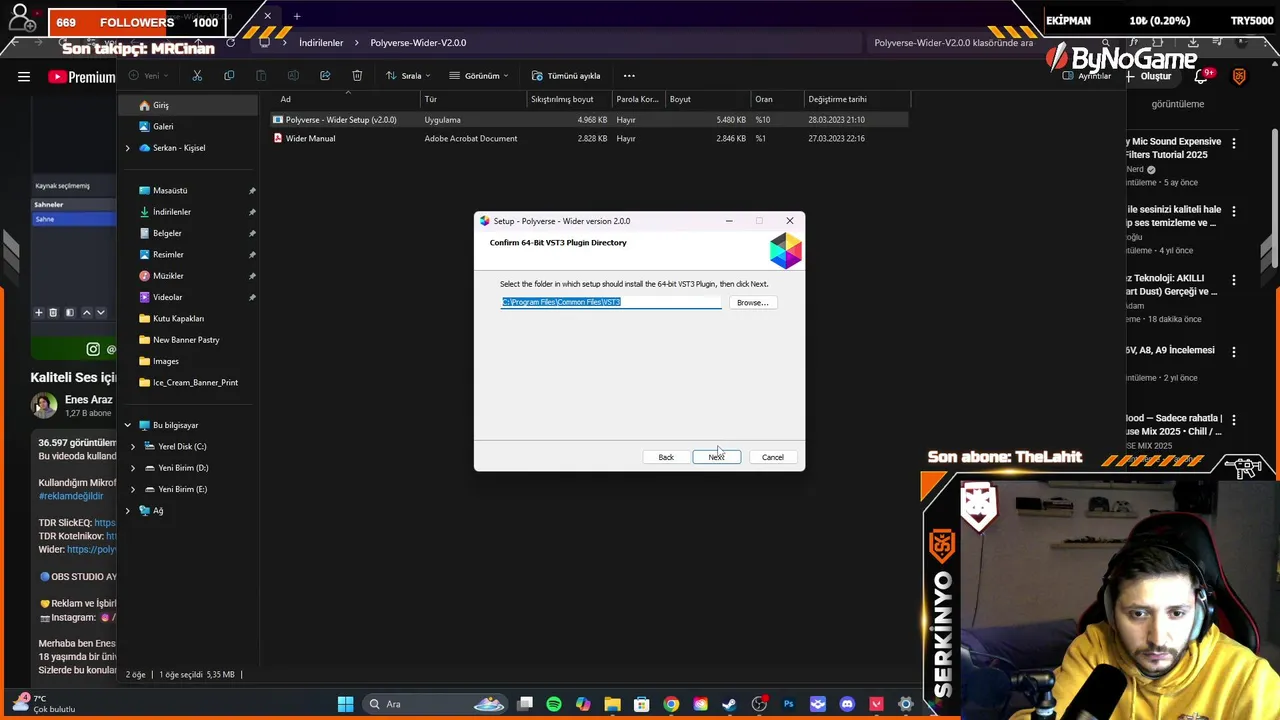Viewport: 1280px width, 720px height.
Task: Expand the Ağ network node
Action: pos(127,511)
